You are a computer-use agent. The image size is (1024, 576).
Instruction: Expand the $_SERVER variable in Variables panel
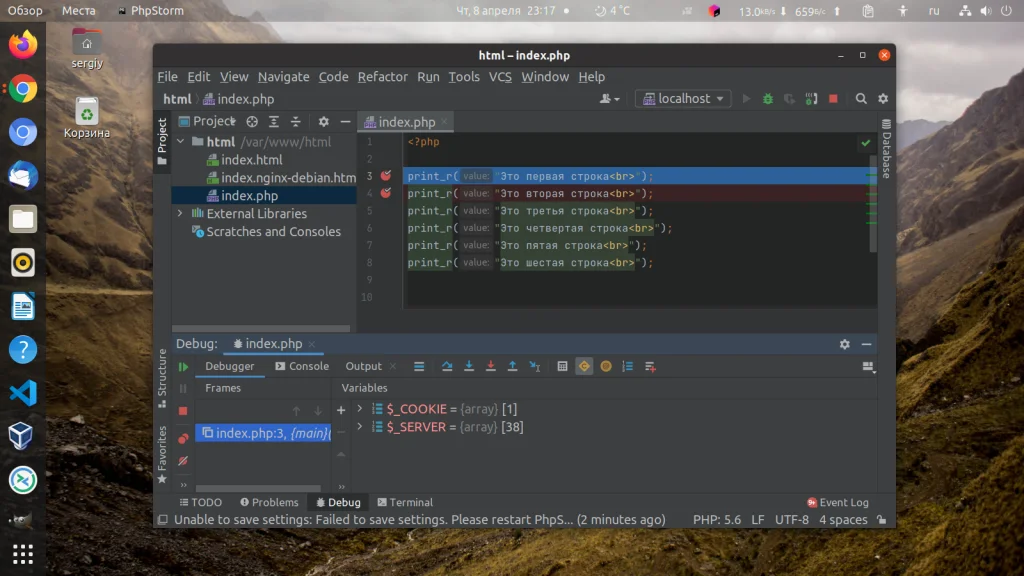(359, 426)
